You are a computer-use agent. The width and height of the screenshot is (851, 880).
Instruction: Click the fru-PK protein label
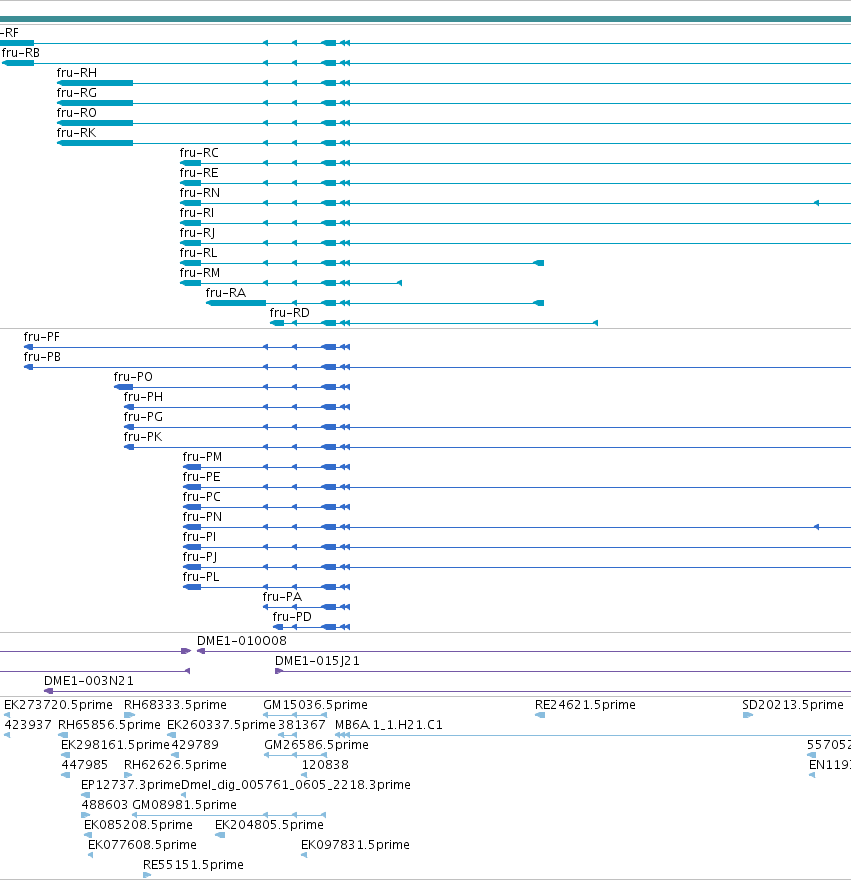pyautogui.click(x=143, y=437)
